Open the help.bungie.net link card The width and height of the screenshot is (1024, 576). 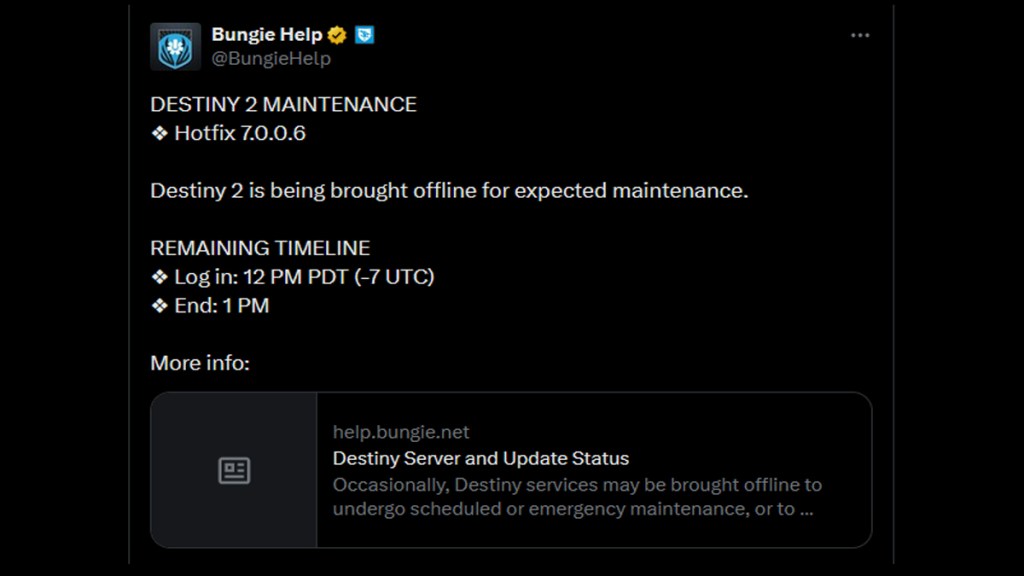tap(401, 432)
